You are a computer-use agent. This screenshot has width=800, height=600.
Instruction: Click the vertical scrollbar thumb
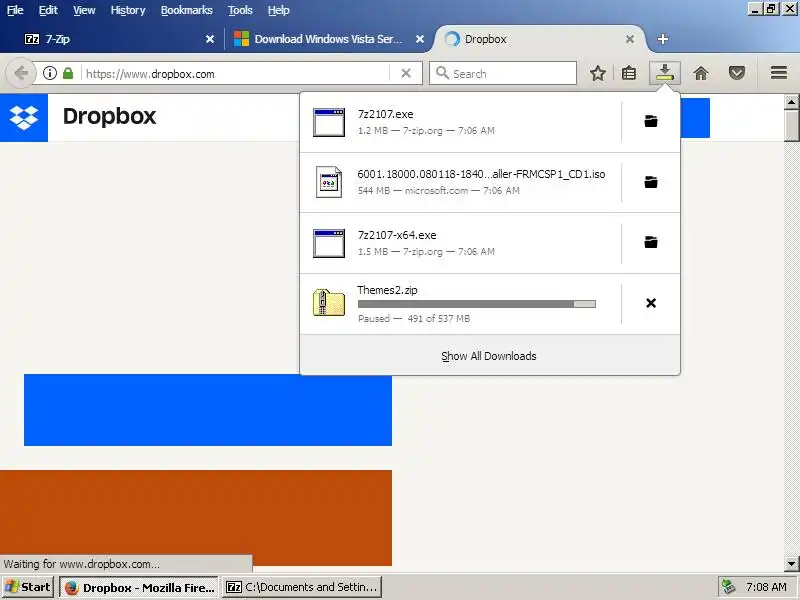(x=791, y=126)
